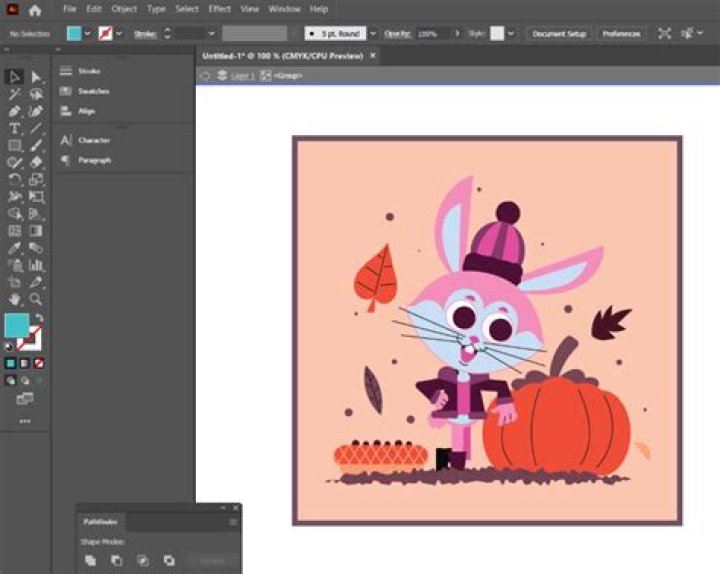720x574 pixels.
Task: Select the Lasso tool
Action: pyautogui.click(x=36, y=95)
